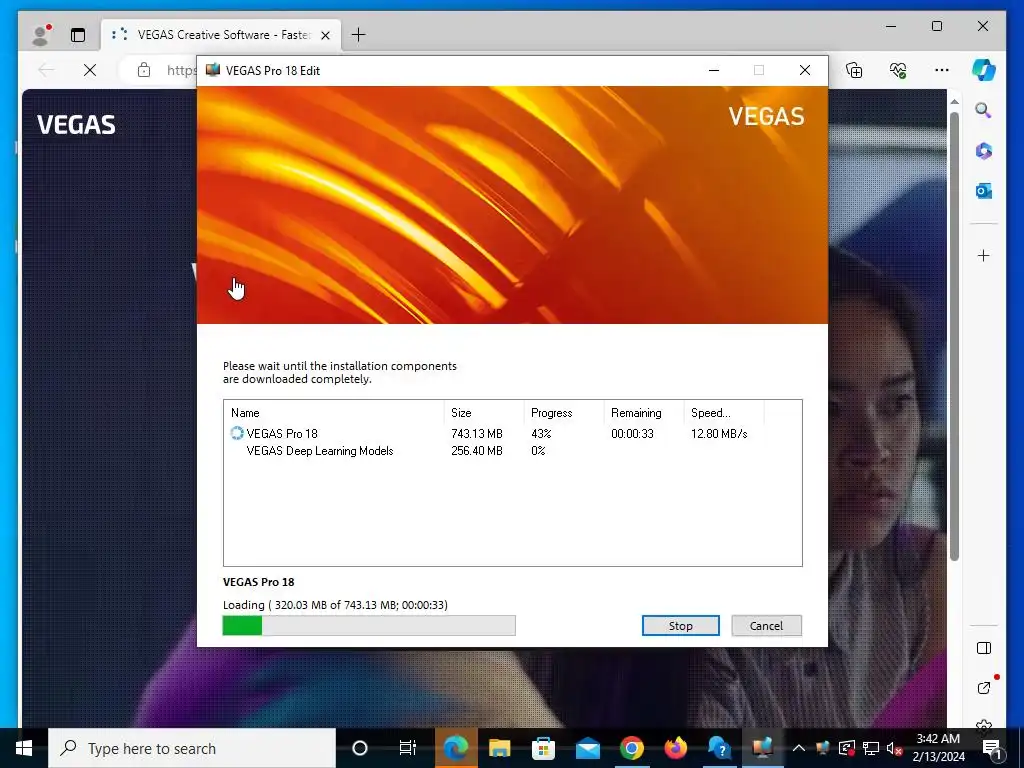
Task: Click the green download progress bar
Action: coord(369,626)
